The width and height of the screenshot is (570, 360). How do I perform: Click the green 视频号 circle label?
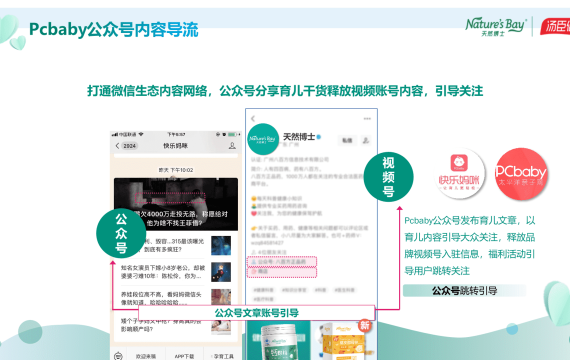point(389,177)
